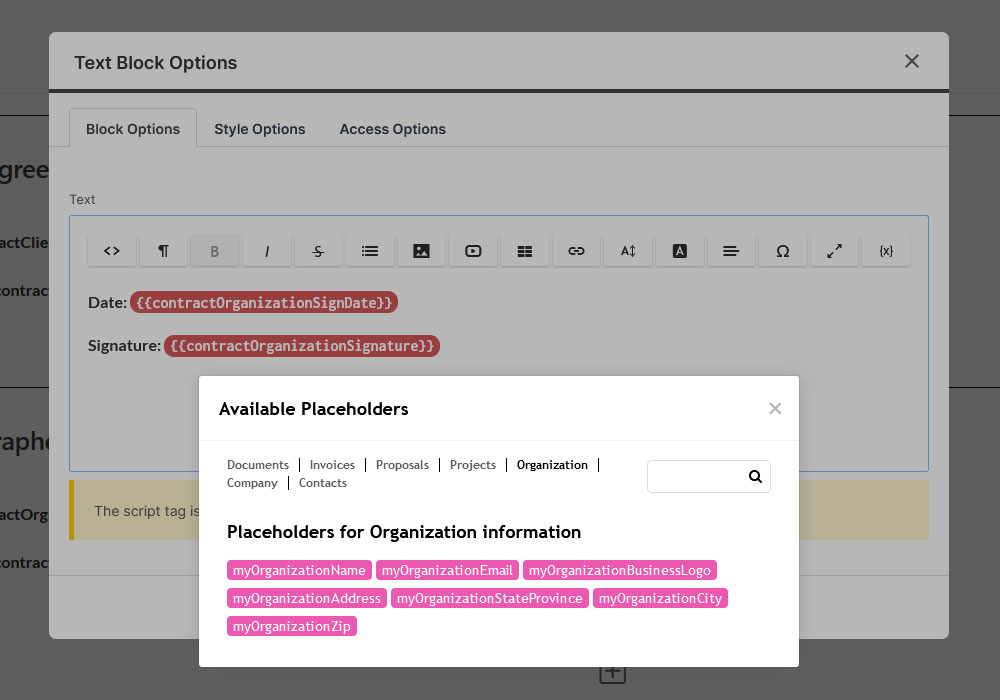Screen dimensions: 1000x700
Task: Close the Available Placeholders popup
Action: click(774, 408)
